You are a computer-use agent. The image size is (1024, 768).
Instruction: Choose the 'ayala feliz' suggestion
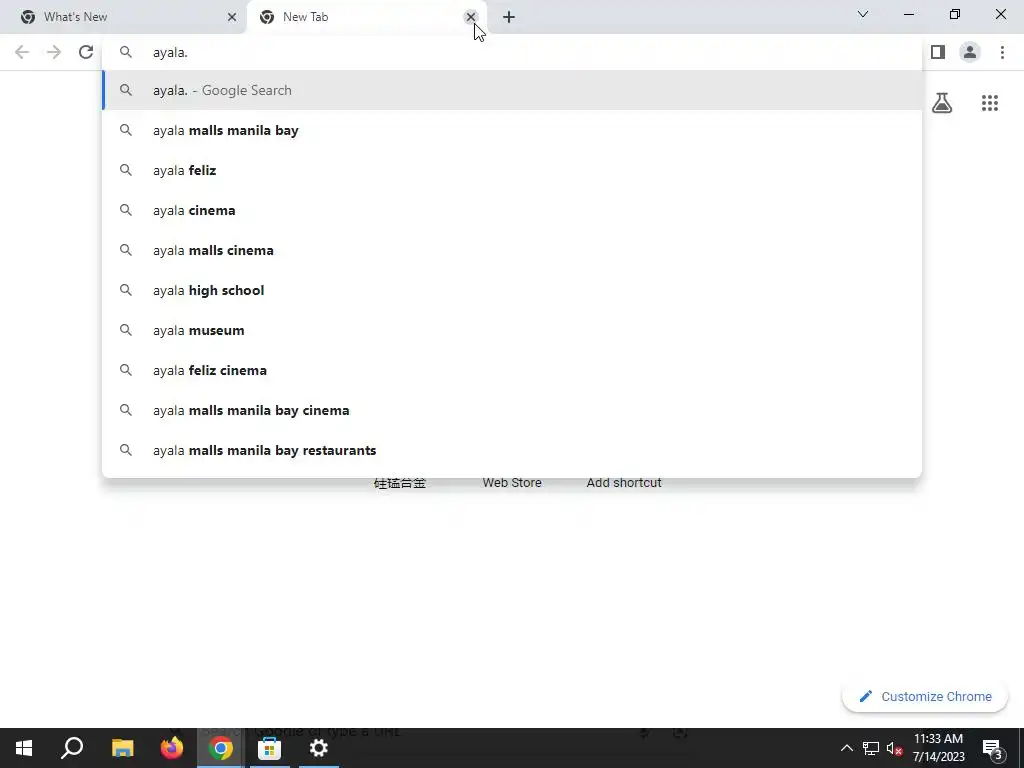coord(512,170)
